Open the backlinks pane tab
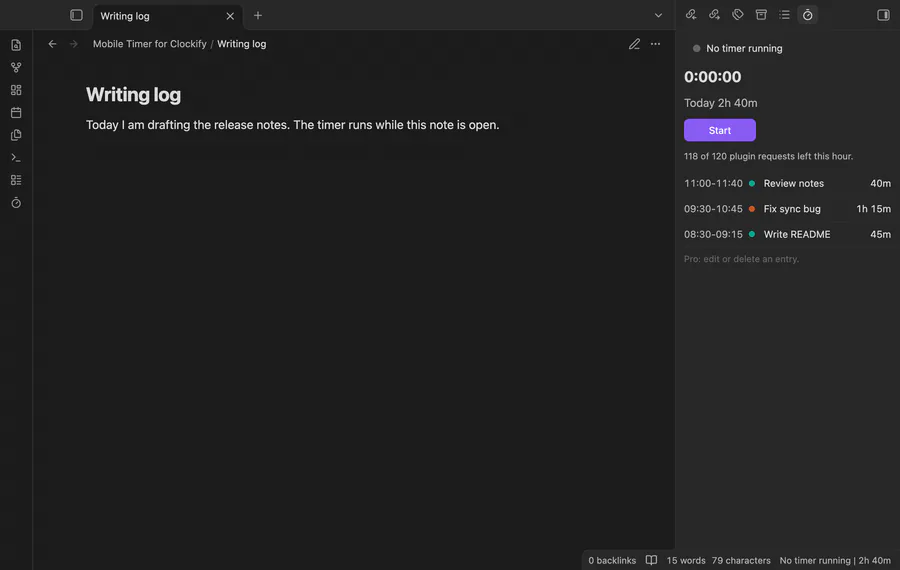 click(x=691, y=15)
